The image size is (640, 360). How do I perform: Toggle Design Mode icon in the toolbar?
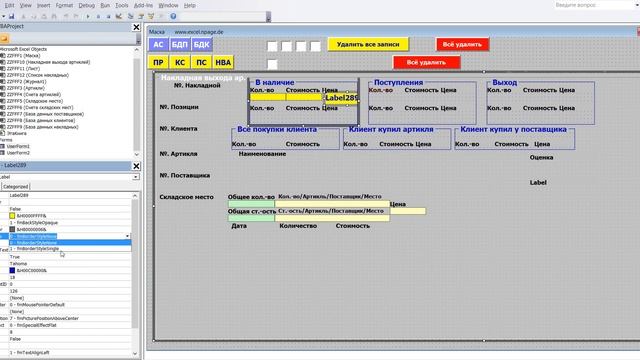coord(119,16)
